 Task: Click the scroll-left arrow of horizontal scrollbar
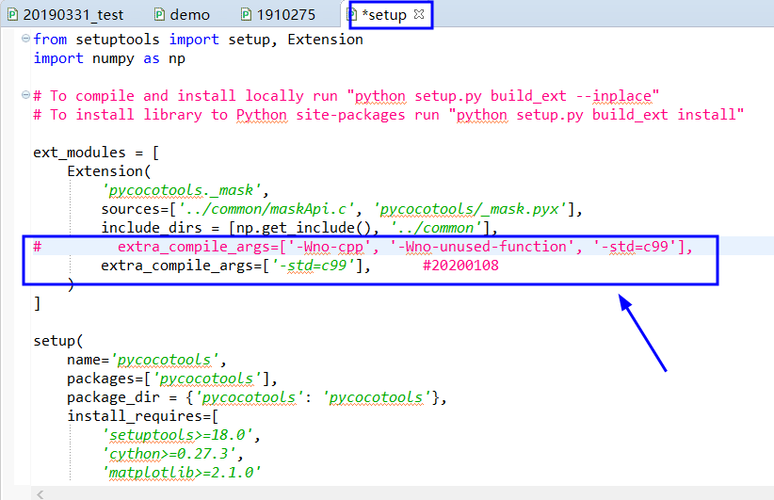pyautogui.click(x=40, y=494)
